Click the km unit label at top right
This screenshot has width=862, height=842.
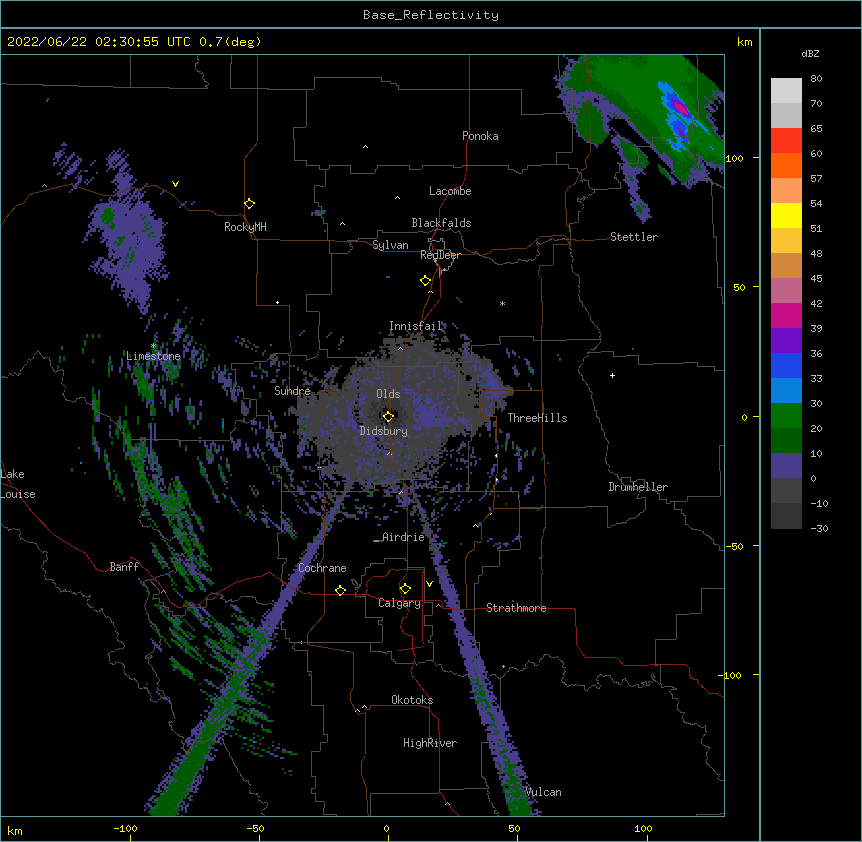click(744, 42)
